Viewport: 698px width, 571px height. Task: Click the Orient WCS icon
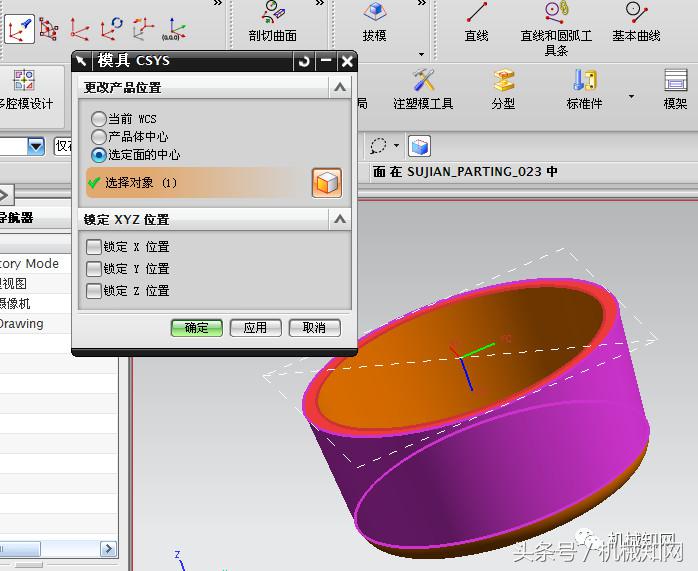[143, 29]
